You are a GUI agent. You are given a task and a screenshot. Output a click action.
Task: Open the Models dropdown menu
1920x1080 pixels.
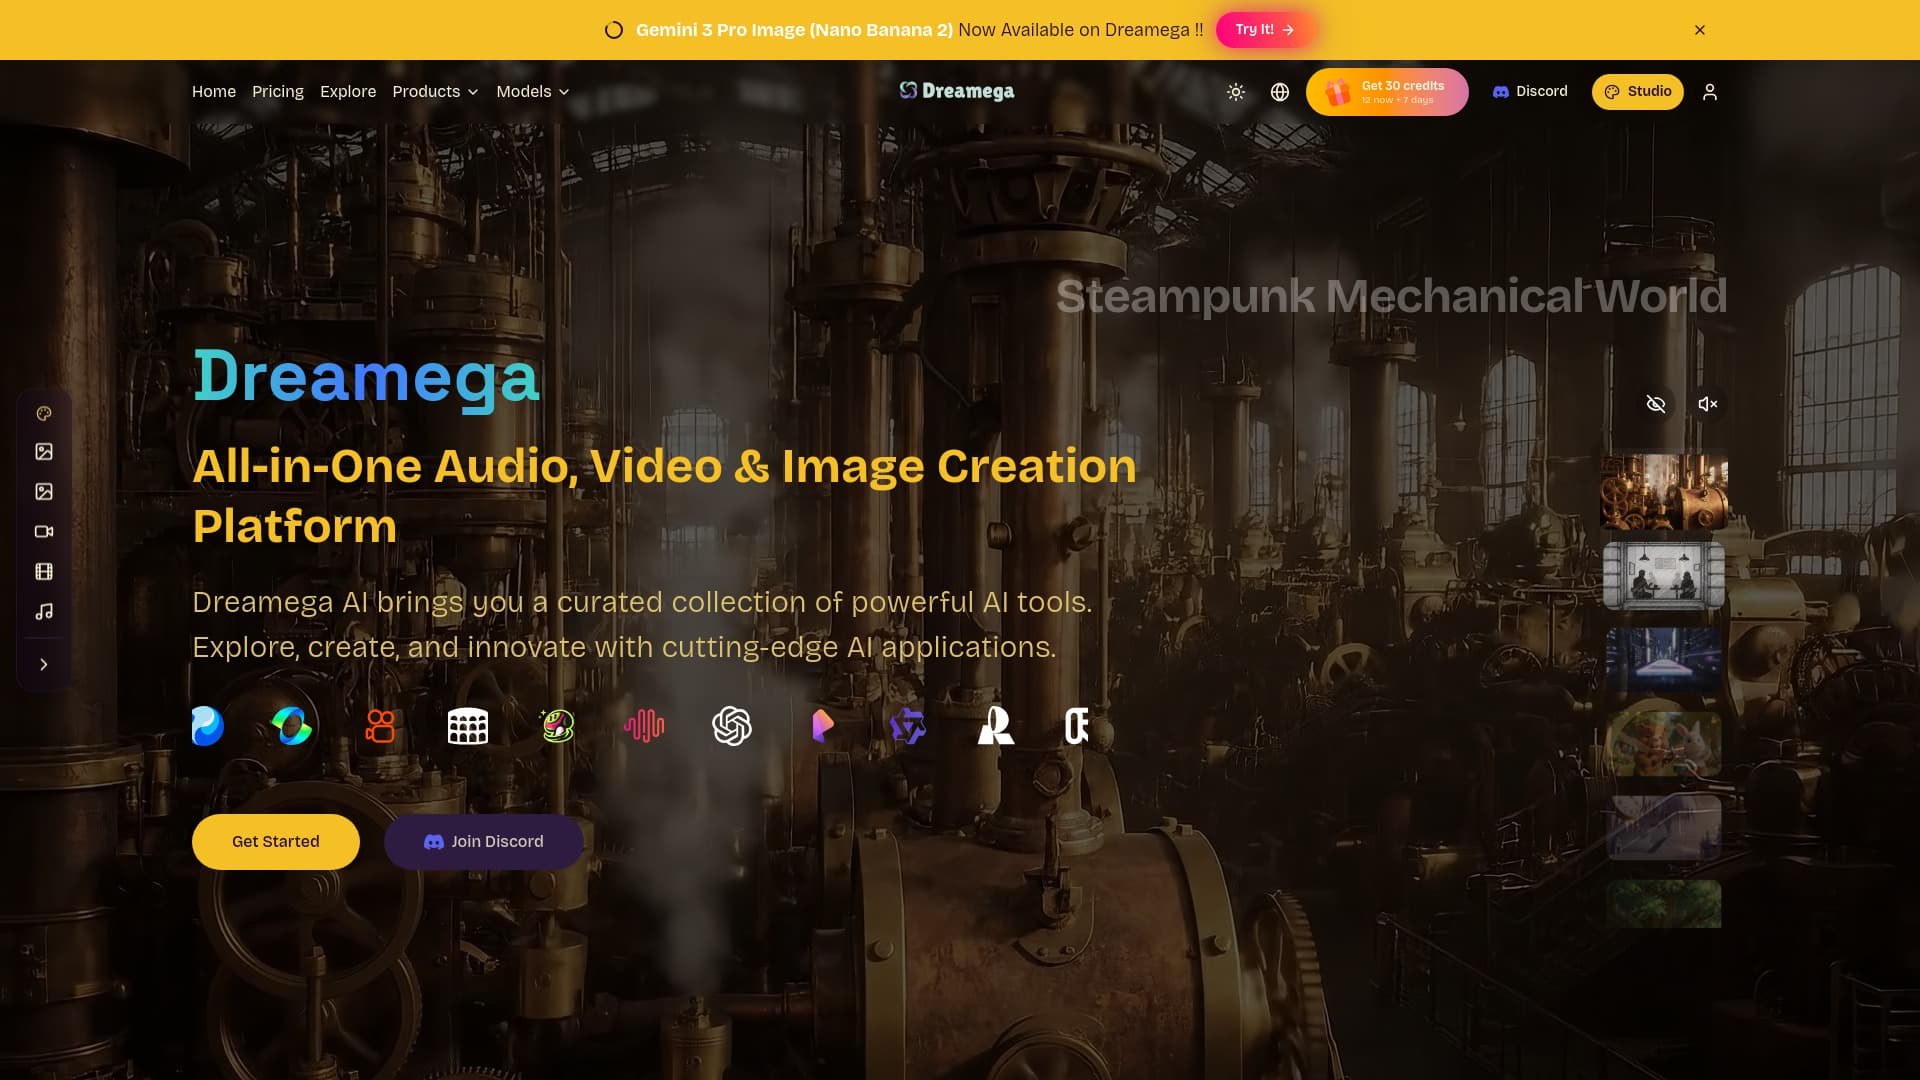(x=531, y=91)
